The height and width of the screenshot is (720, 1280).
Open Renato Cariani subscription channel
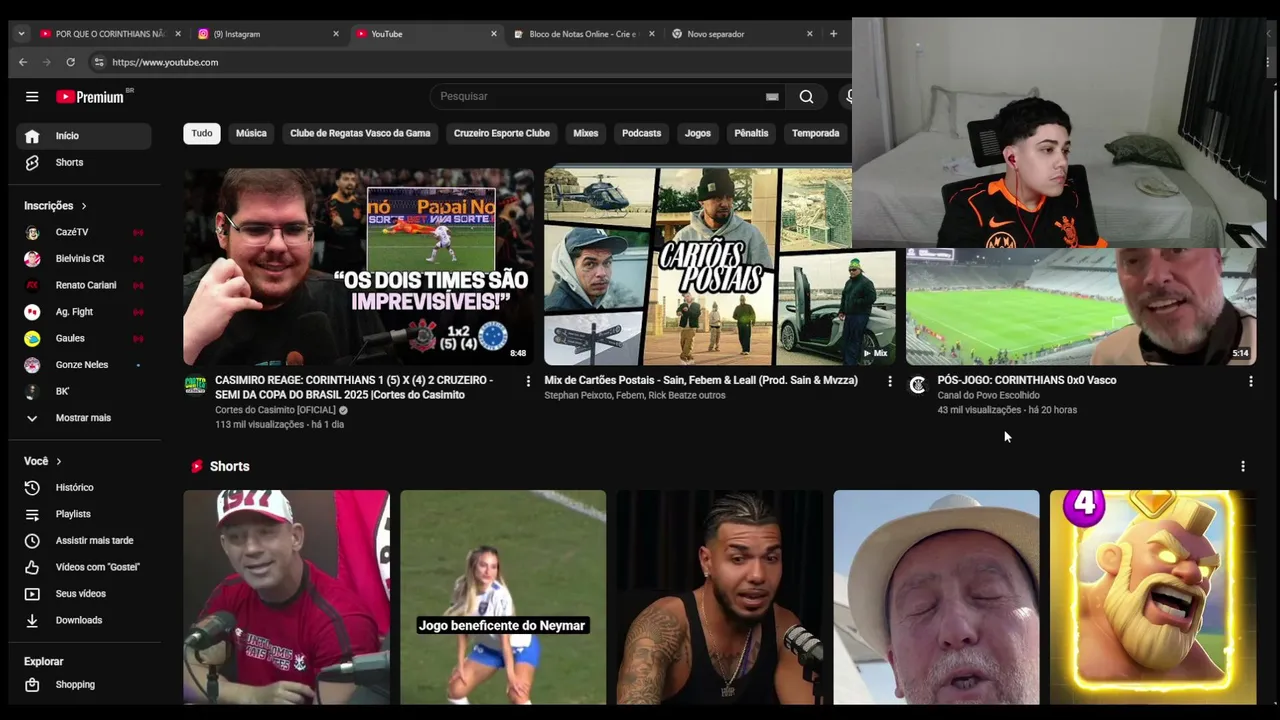[x=84, y=285]
